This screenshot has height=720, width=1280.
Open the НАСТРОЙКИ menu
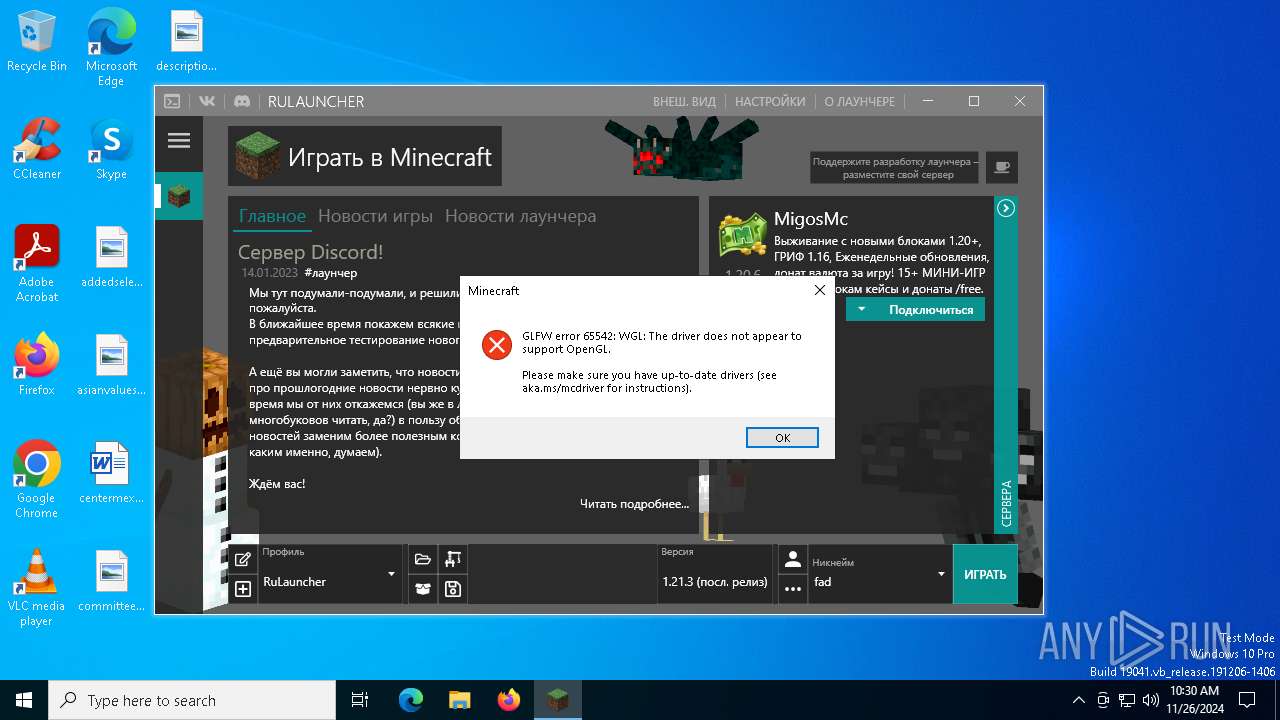[x=770, y=101]
